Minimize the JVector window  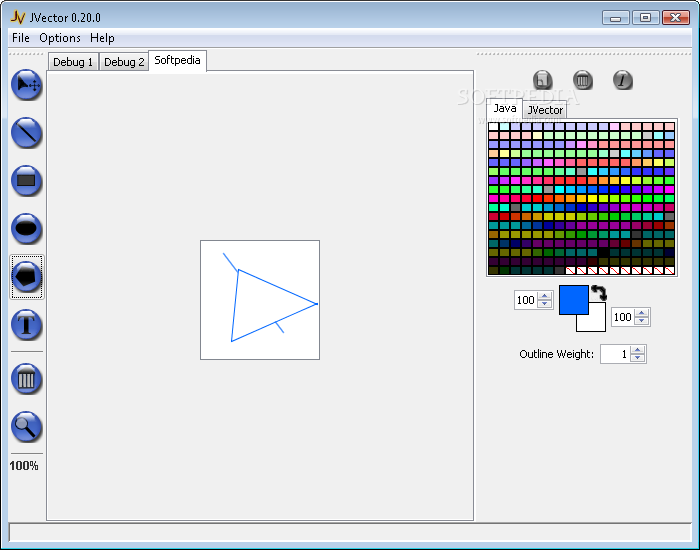[616, 18]
